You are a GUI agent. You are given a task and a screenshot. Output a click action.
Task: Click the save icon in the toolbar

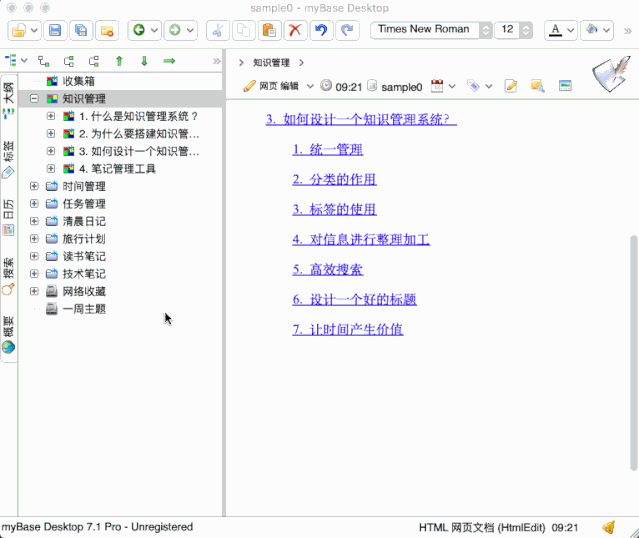tap(55, 30)
